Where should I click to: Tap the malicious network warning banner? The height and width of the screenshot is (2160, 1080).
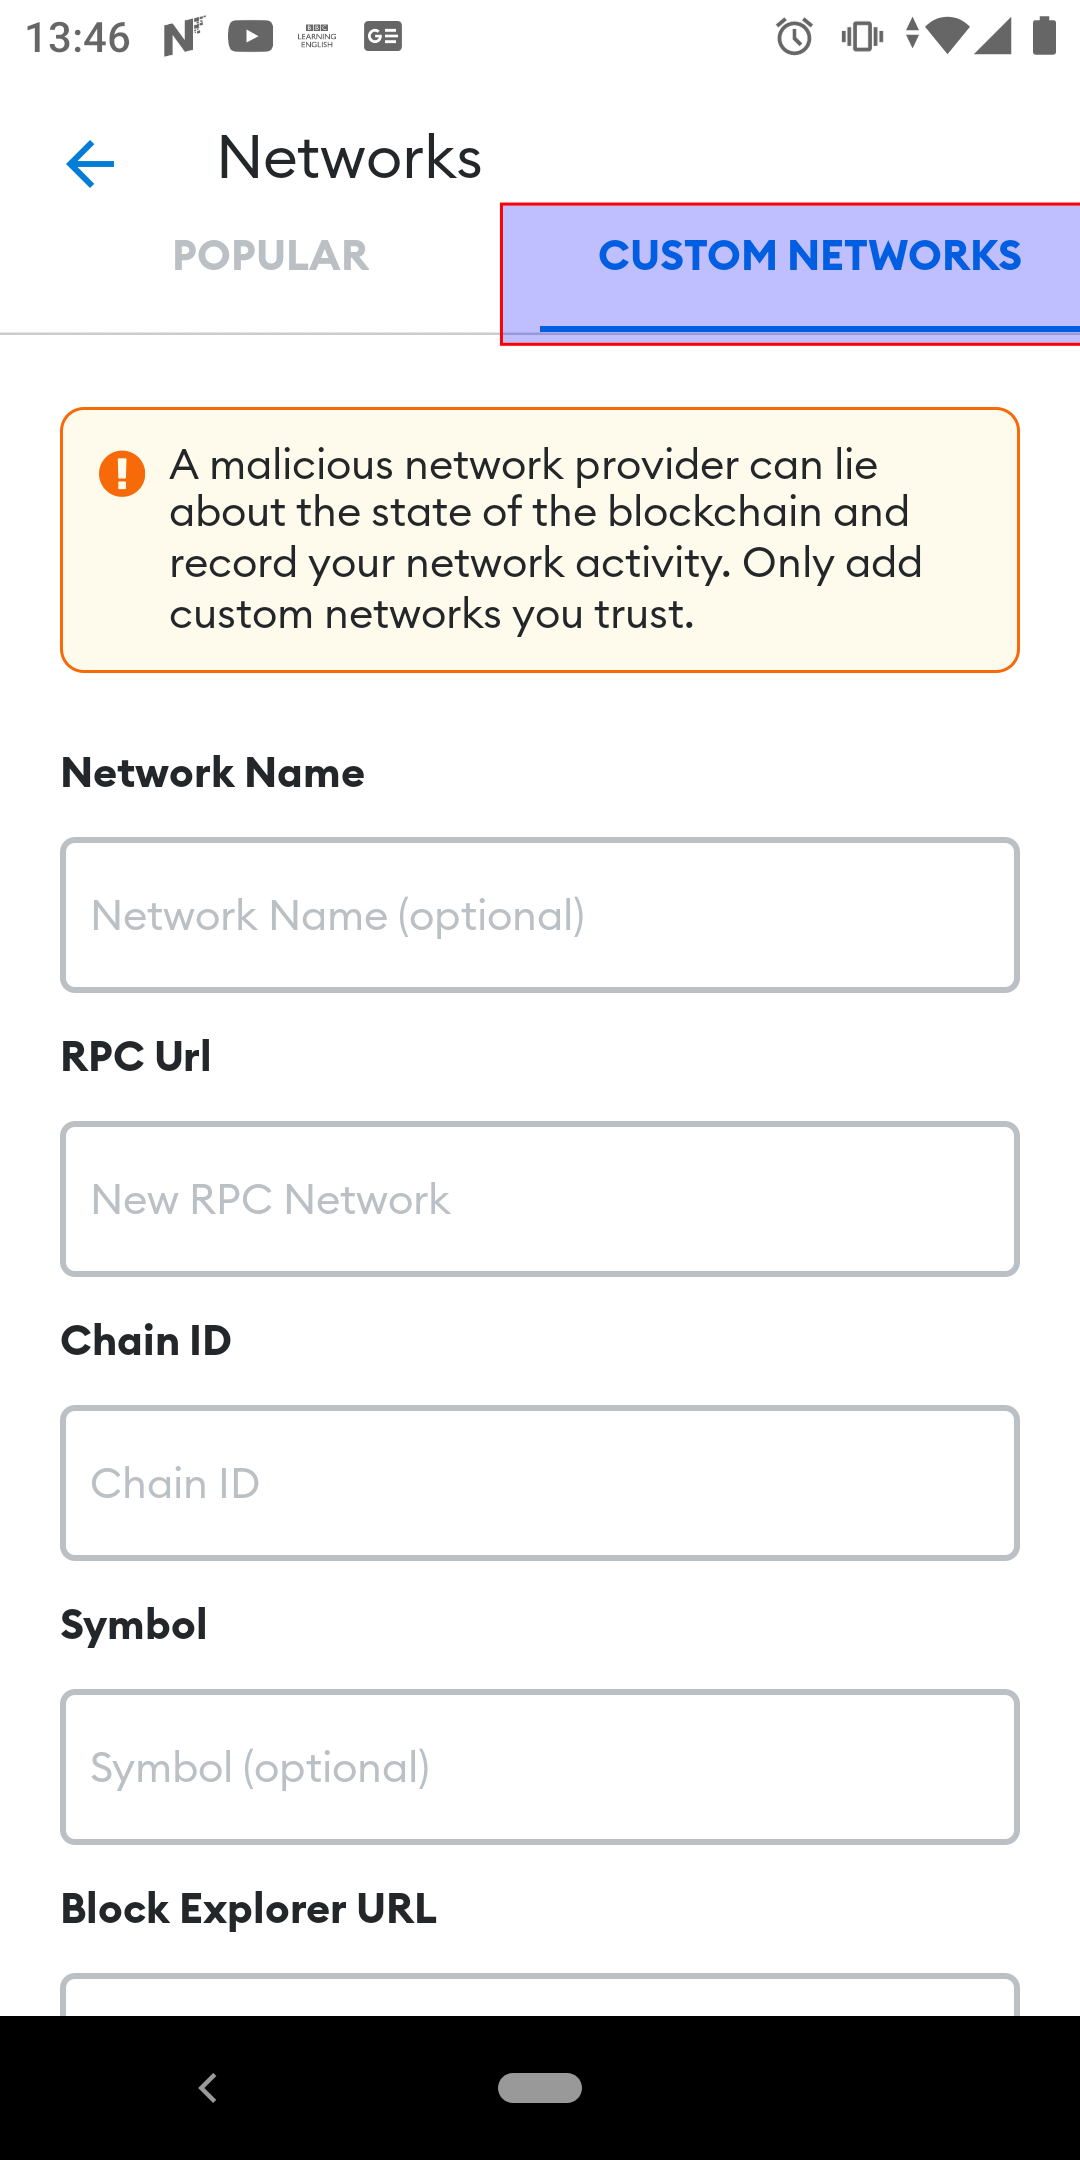click(x=540, y=540)
